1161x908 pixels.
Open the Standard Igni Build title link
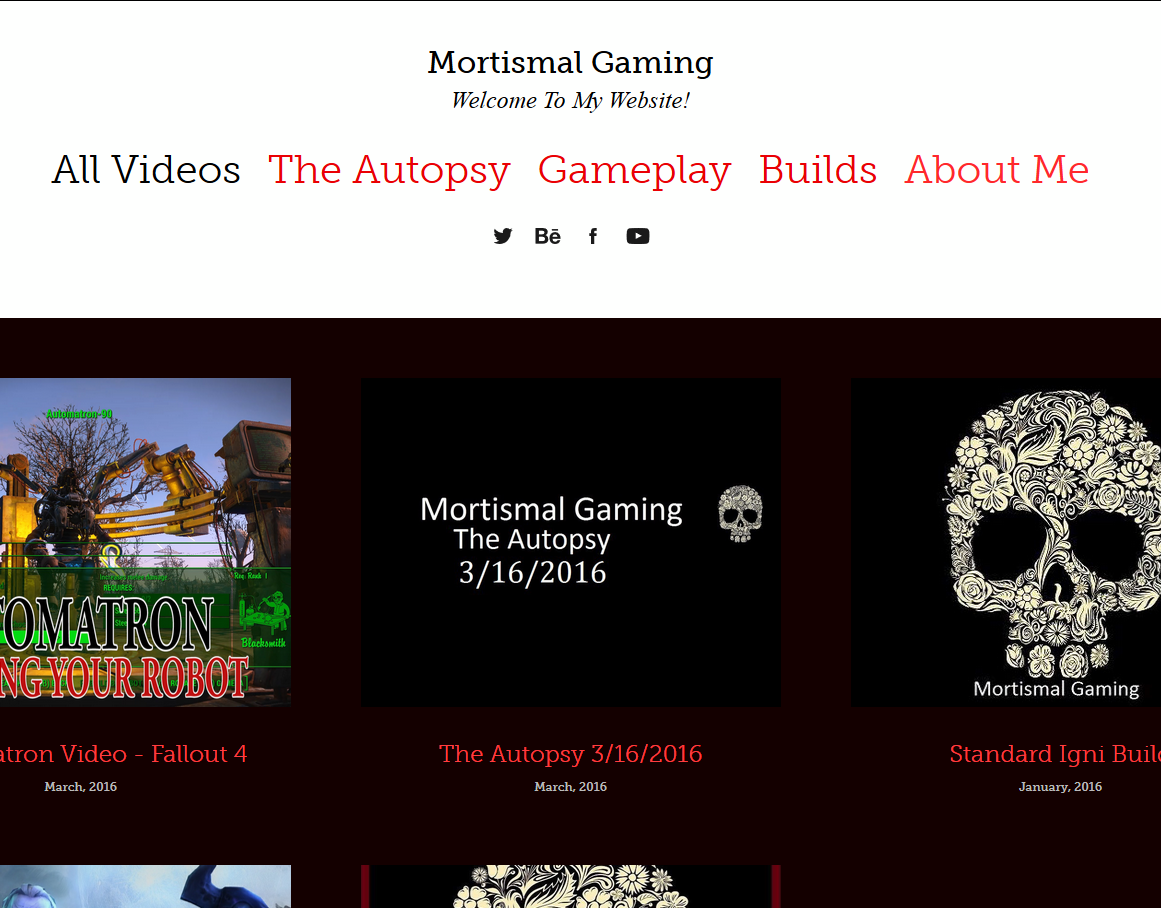pos(1055,753)
